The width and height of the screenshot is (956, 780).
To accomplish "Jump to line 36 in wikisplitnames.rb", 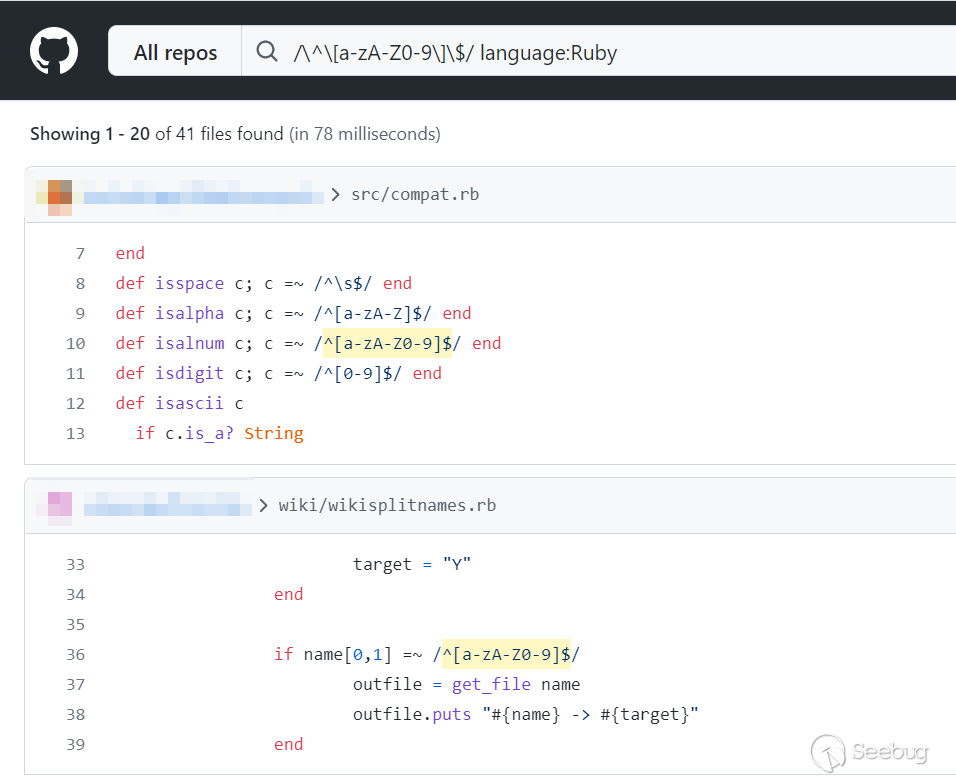I will coord(75,655).
